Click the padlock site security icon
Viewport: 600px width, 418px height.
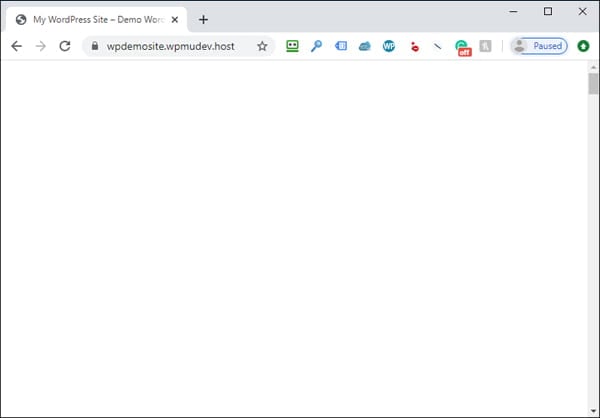coord(95,46)
